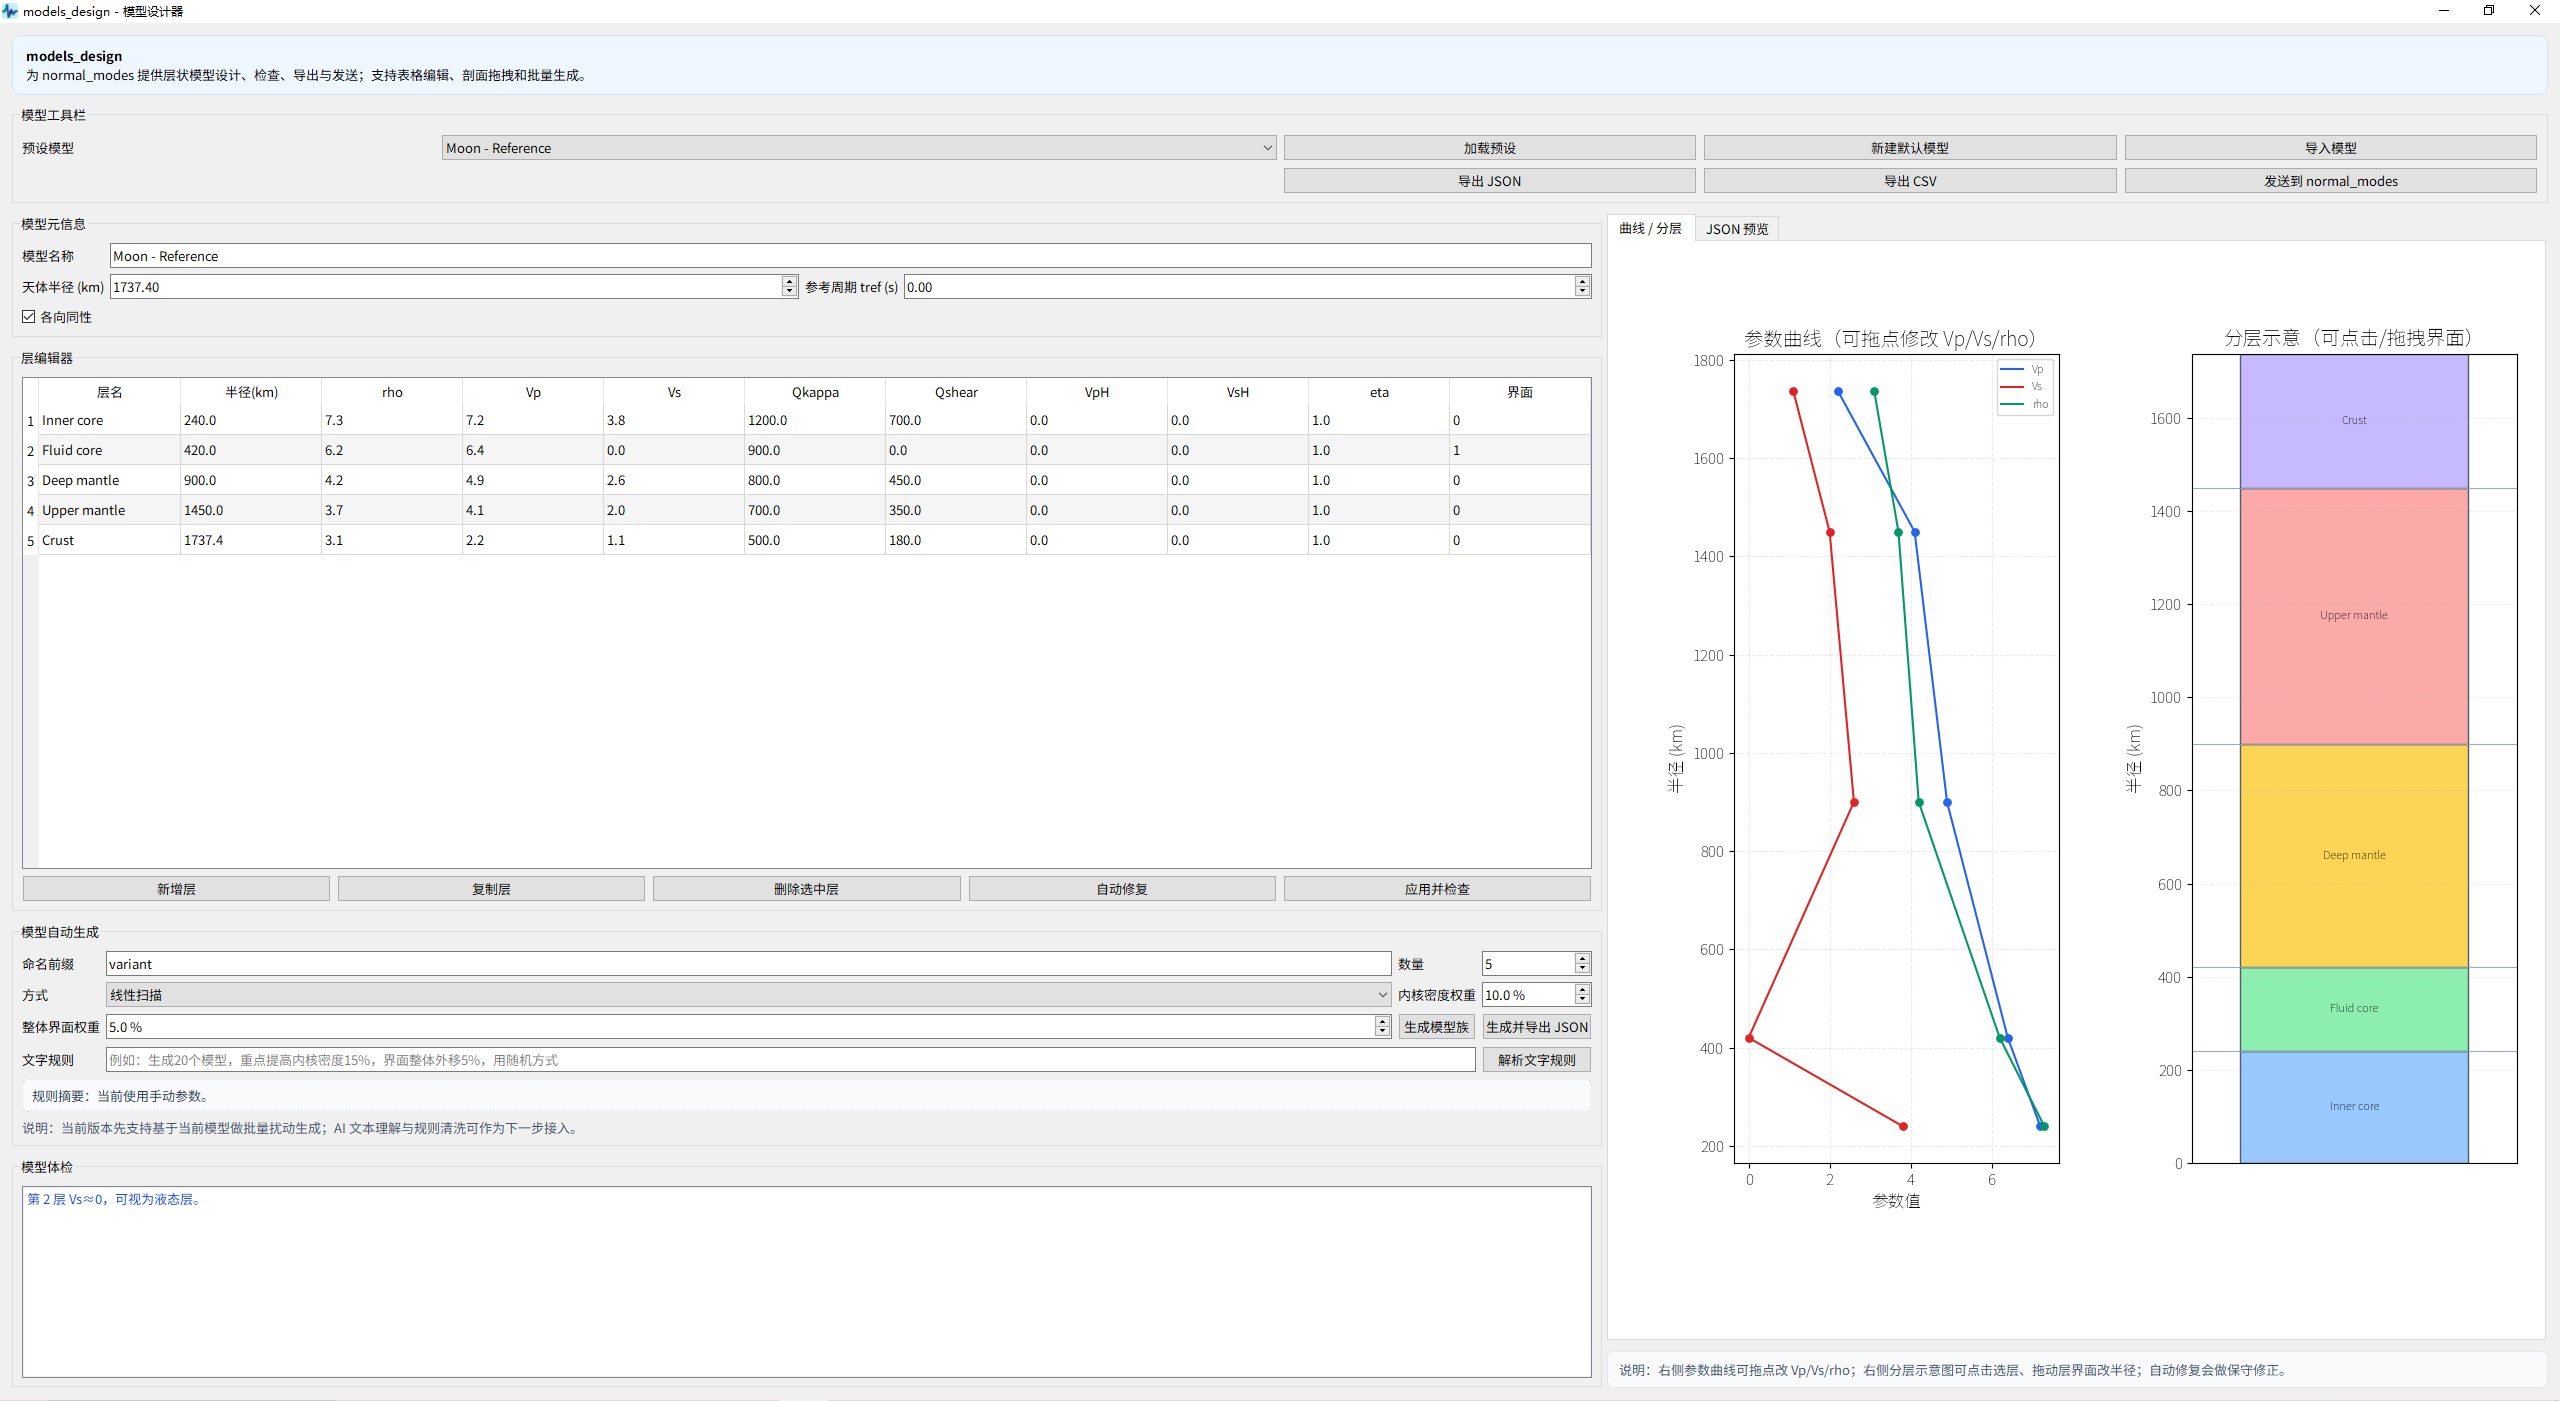Decrease 参考周期 tref spinner down arrow
The image size is (2560, 1401).
pos(1582,292)
